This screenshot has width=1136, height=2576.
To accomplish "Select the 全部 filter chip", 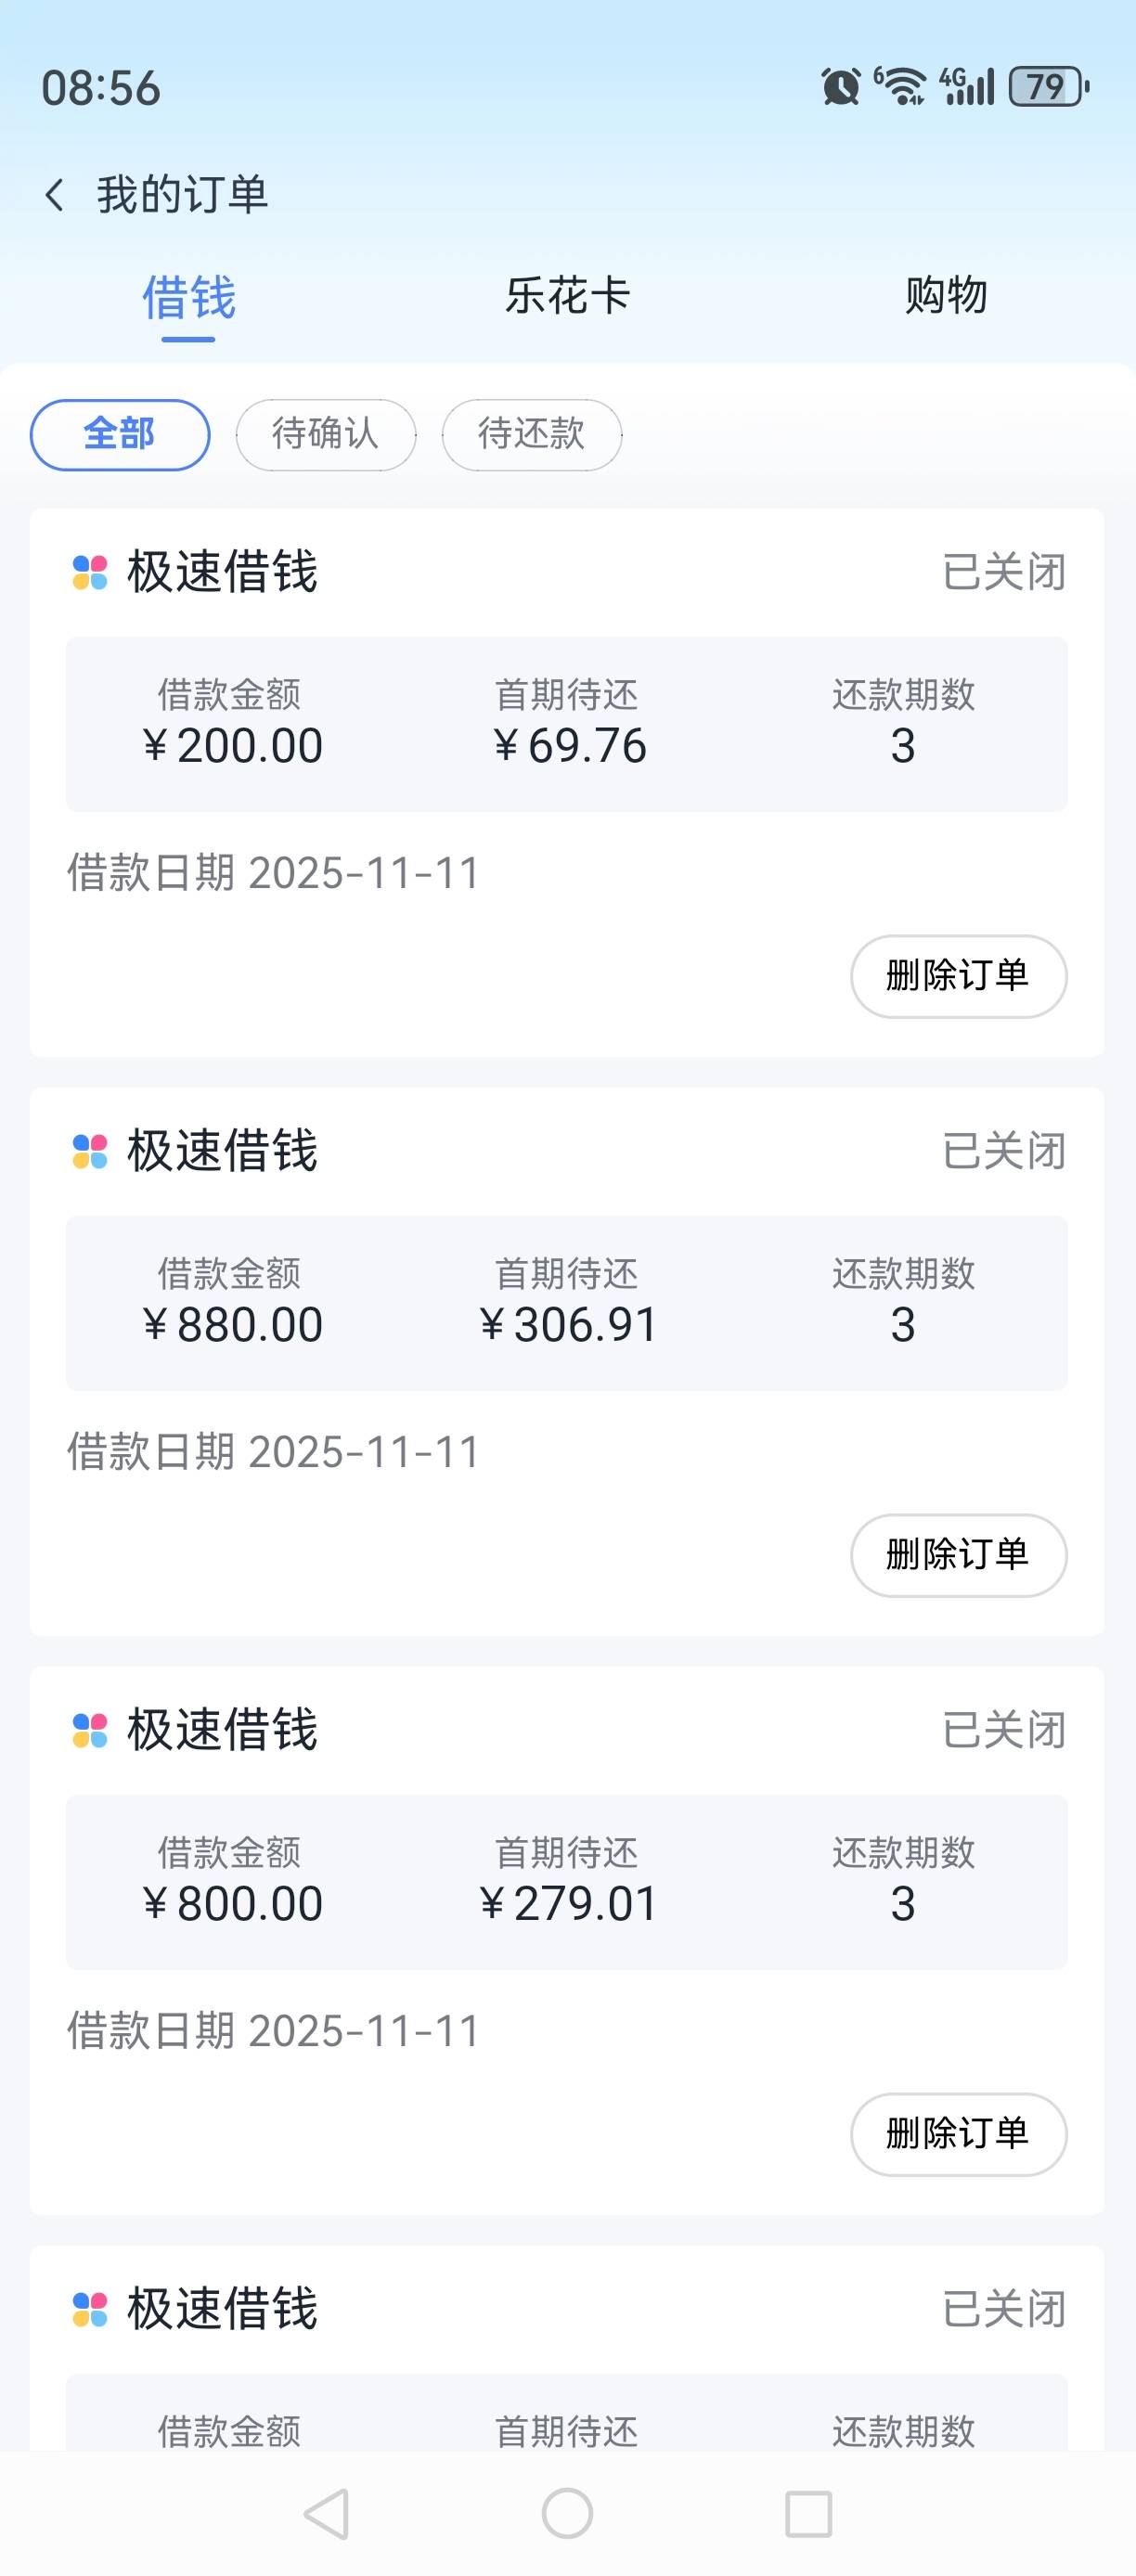I will point(120,434).
